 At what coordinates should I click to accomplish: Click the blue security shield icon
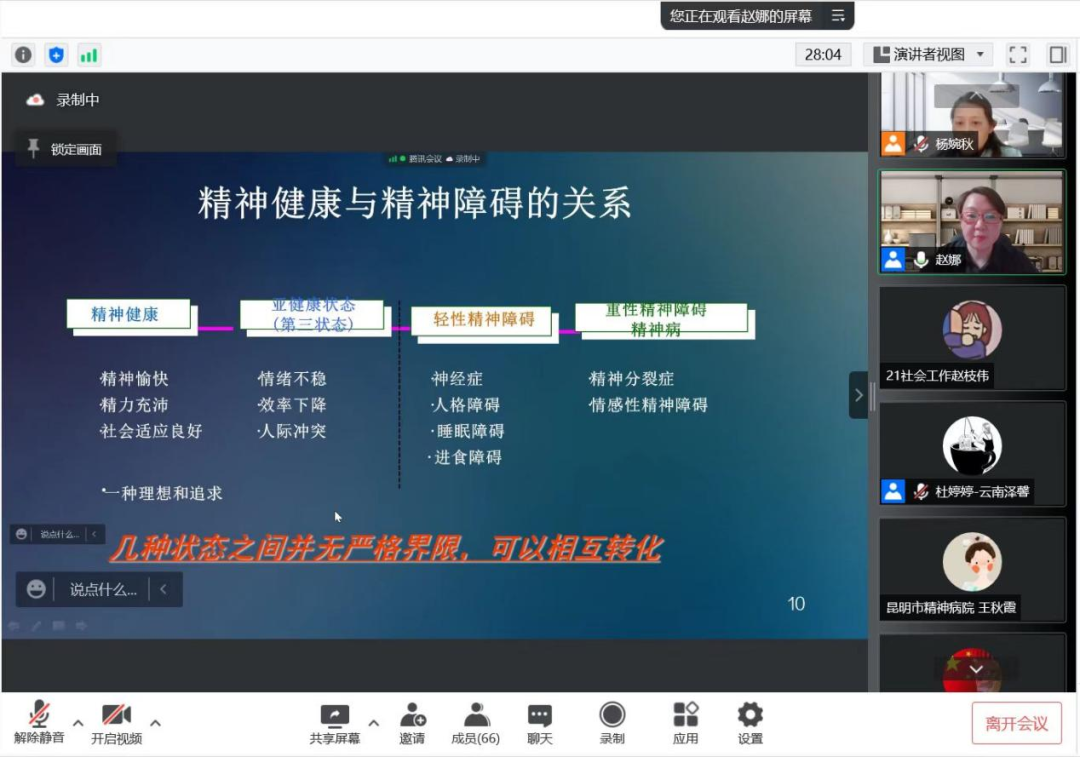coord(56,55)
